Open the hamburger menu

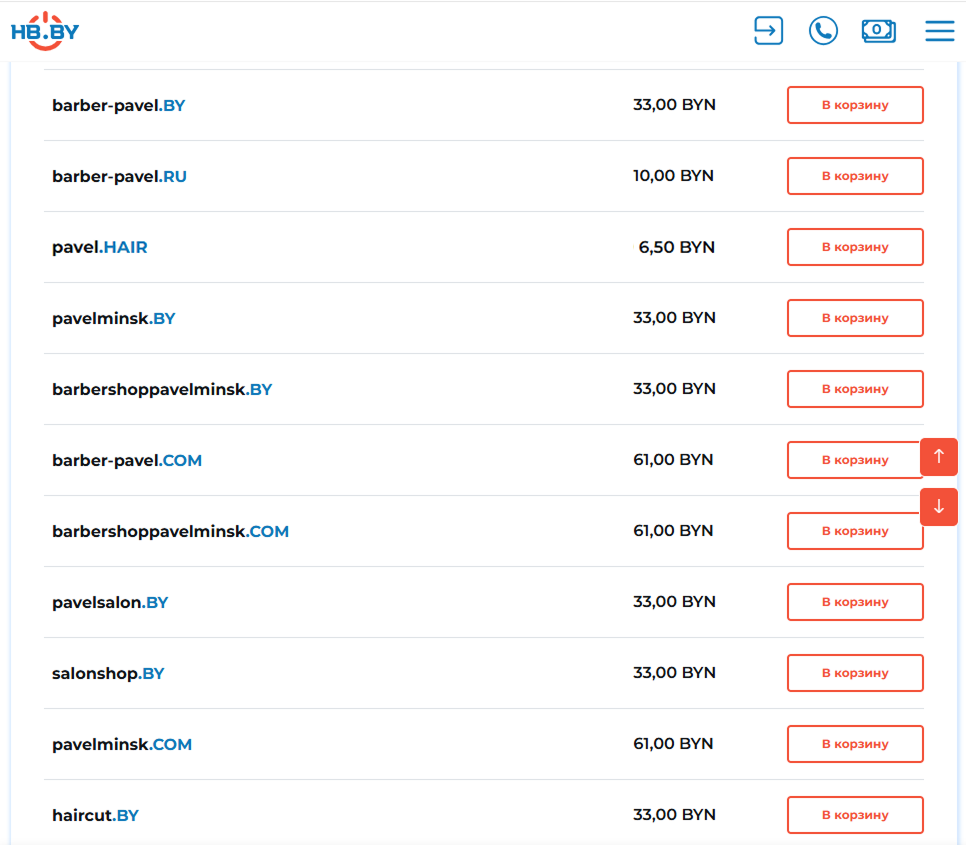[939, 31]
